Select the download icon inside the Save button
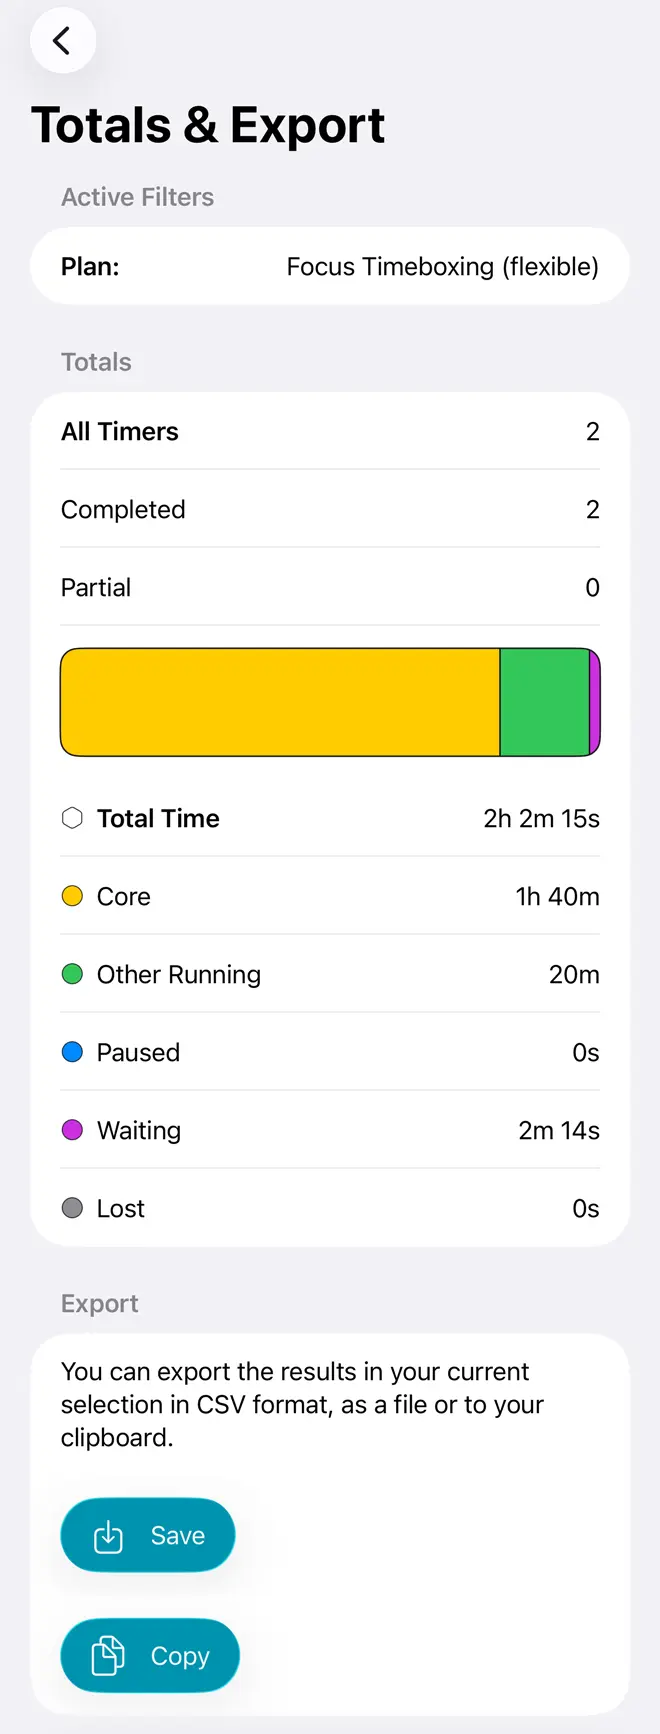 110,1534
